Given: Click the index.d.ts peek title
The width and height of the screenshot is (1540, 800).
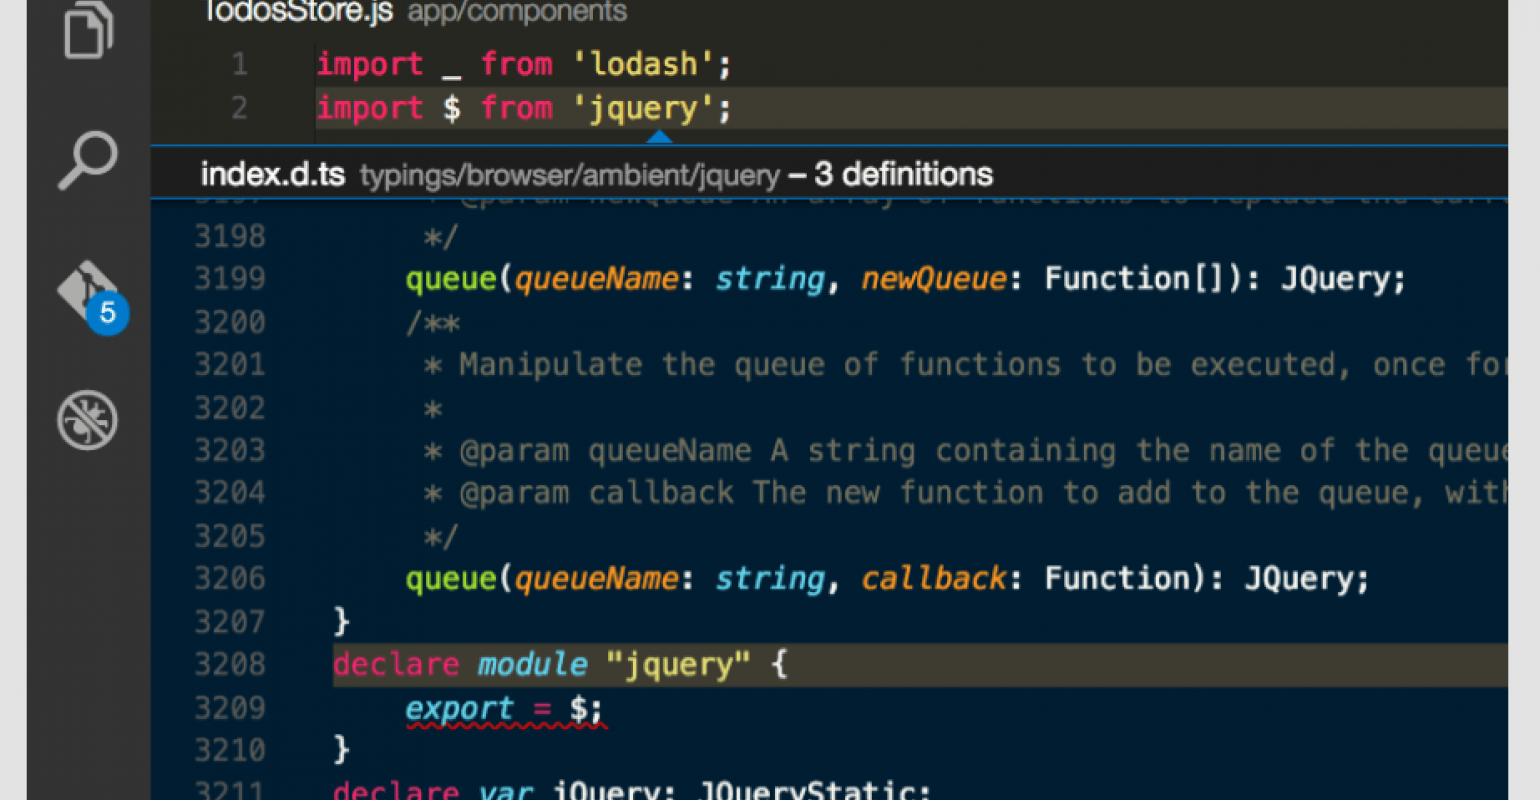Looking at the screenshot, I should pos(271,173).
